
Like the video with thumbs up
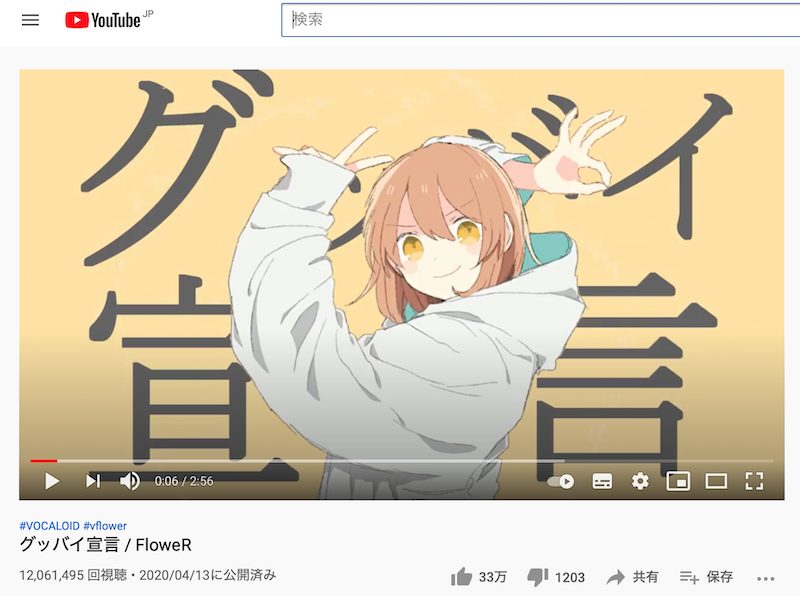tap(479, 577)
